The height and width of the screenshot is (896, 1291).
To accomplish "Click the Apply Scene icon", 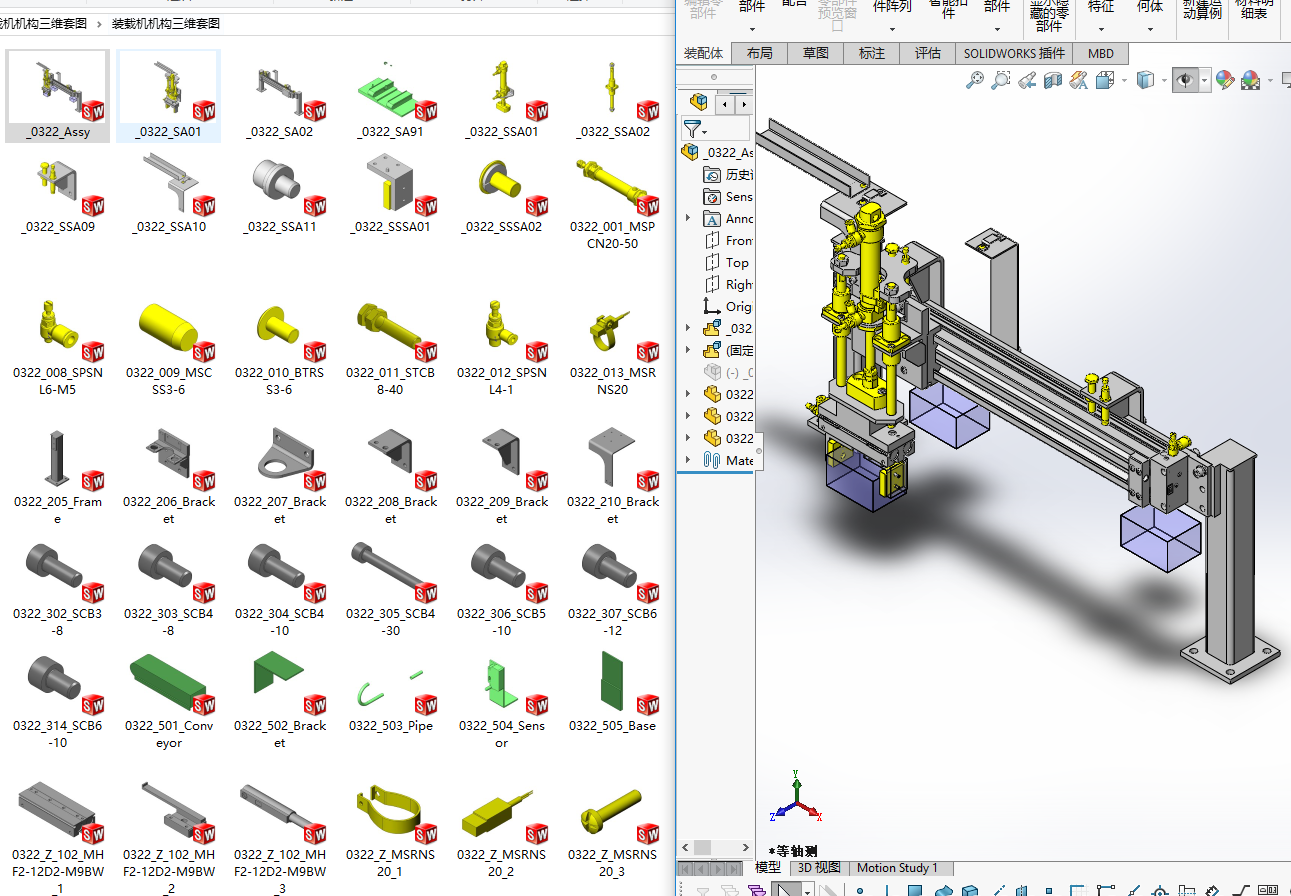I will pyautogui.click(x=1250, y=81).
